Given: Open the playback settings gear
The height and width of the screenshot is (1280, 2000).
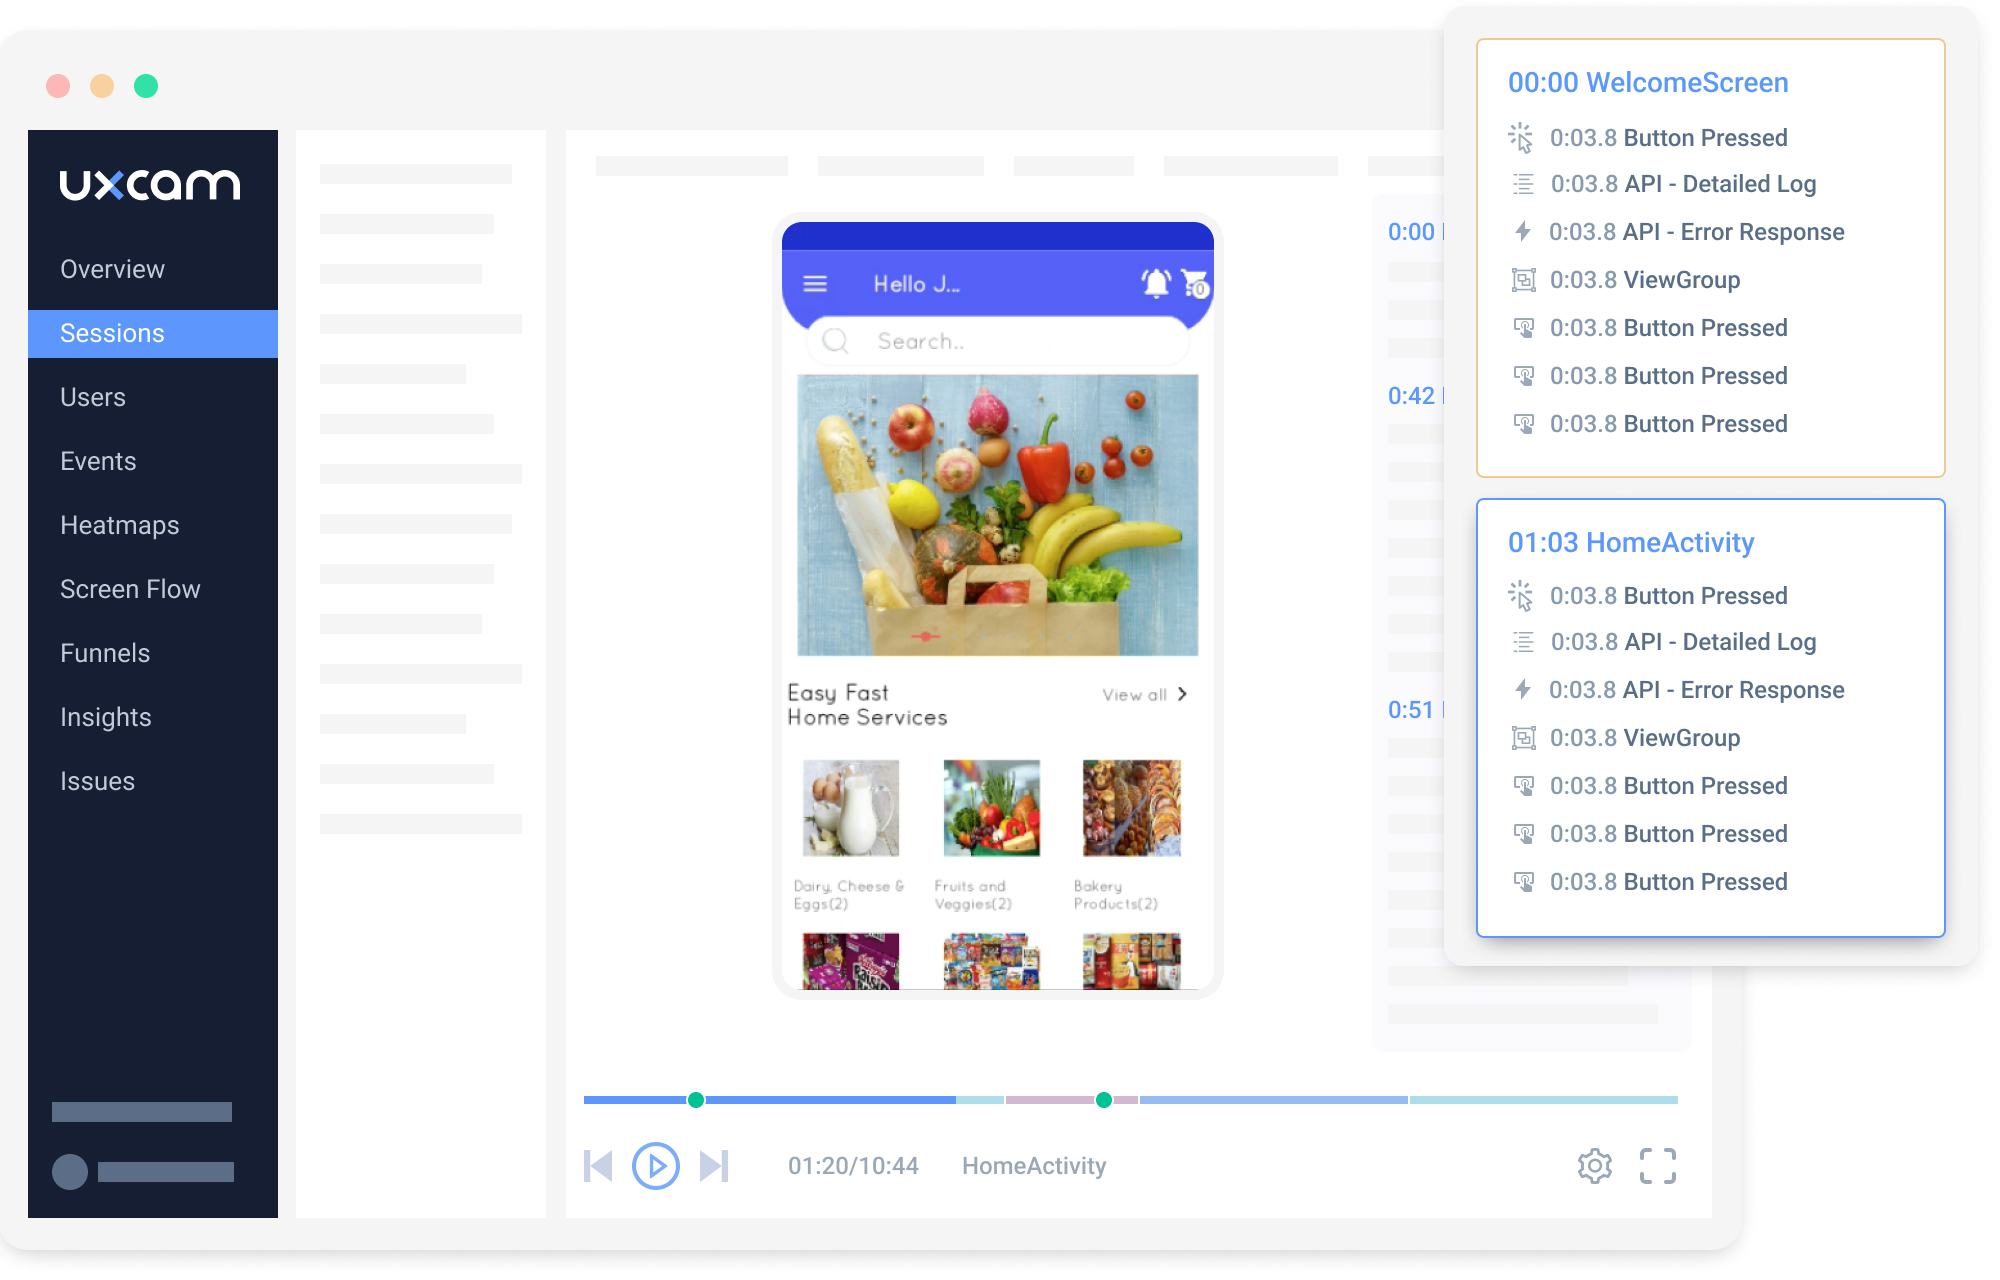Looking at the screenshot, I should [x=1595, y=1166].
